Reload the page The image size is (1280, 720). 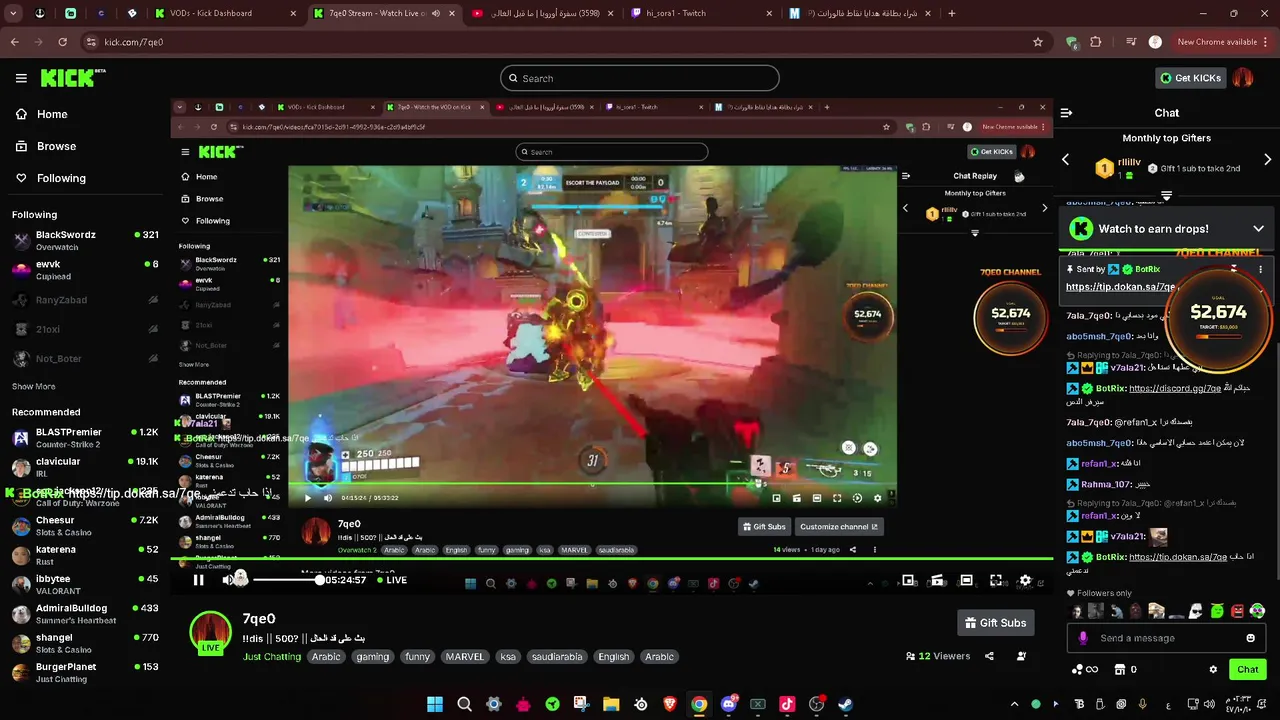point(62,42)
